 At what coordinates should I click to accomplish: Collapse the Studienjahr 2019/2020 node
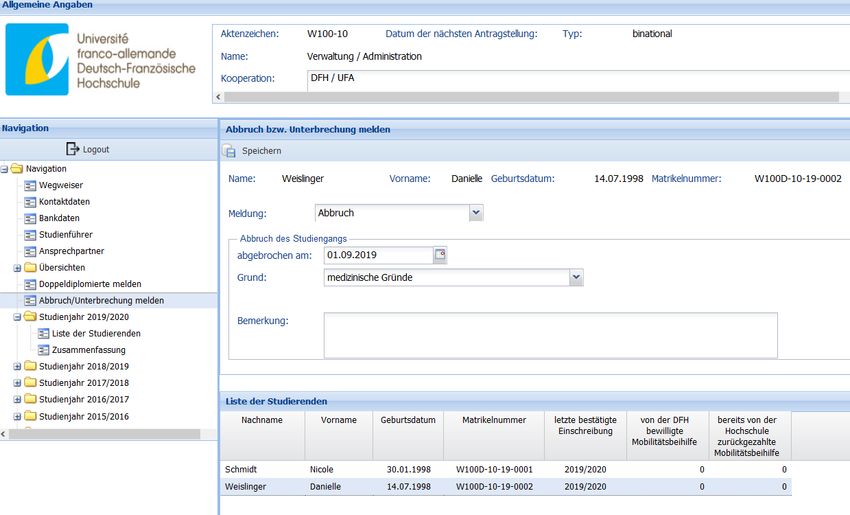(x=17, y=317)
